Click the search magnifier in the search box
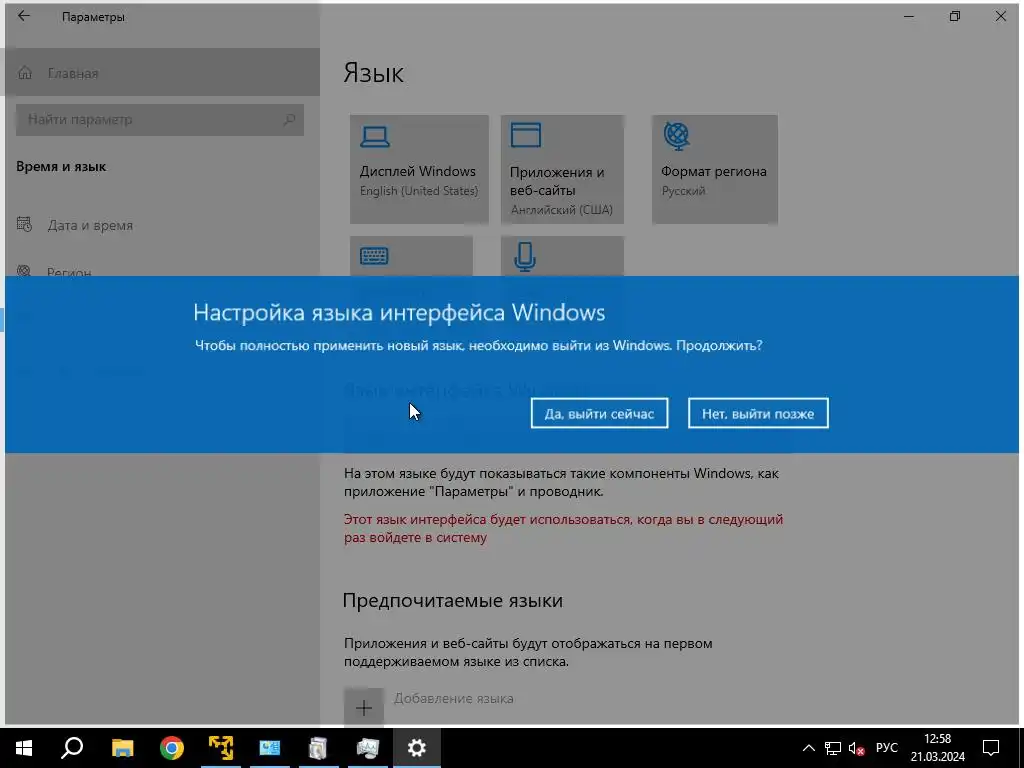Viewport: 1024px width, 768px height. (289, 120)
